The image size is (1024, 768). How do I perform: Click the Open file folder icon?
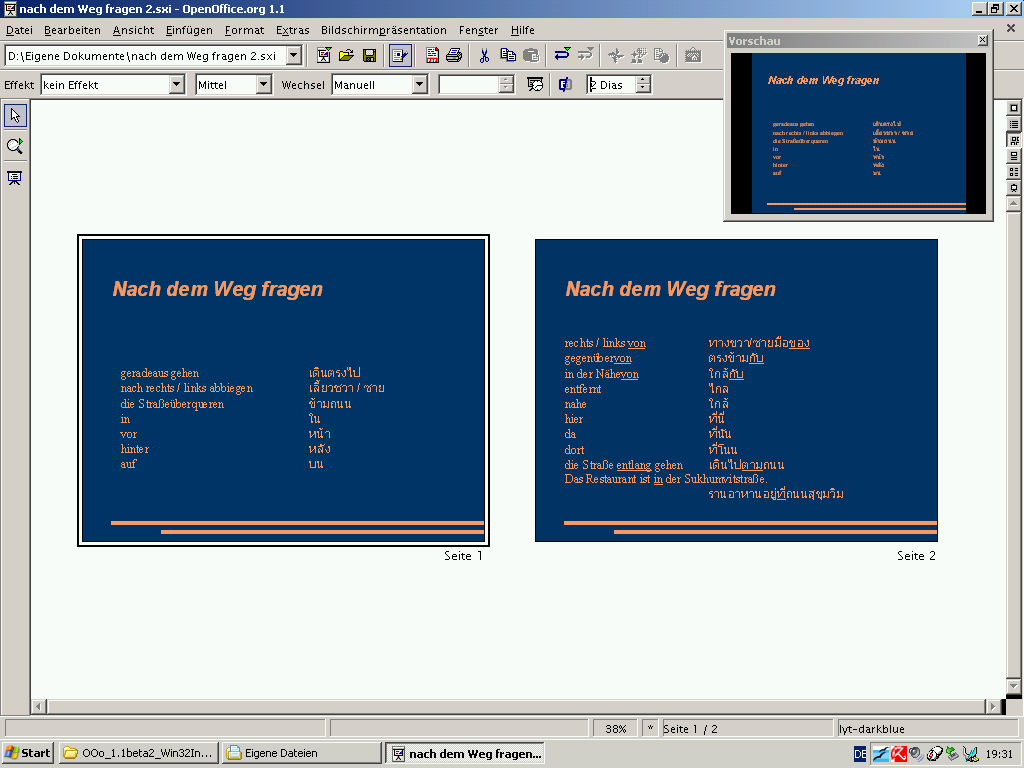[346, 55]
